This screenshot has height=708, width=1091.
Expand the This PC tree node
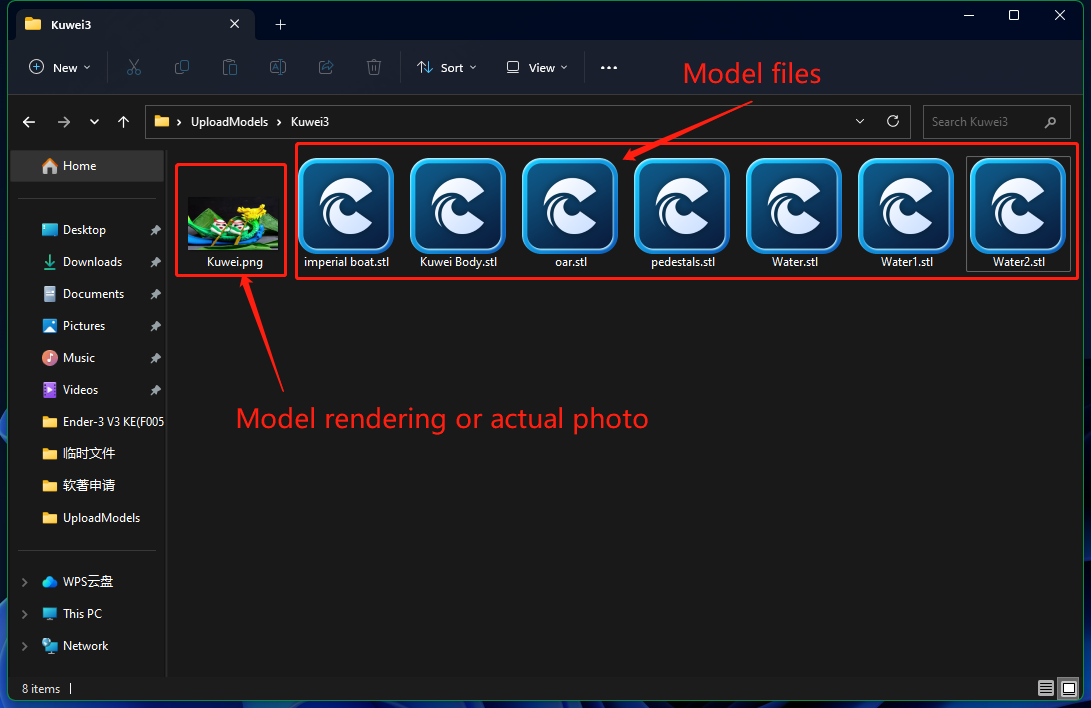(24, 614)
